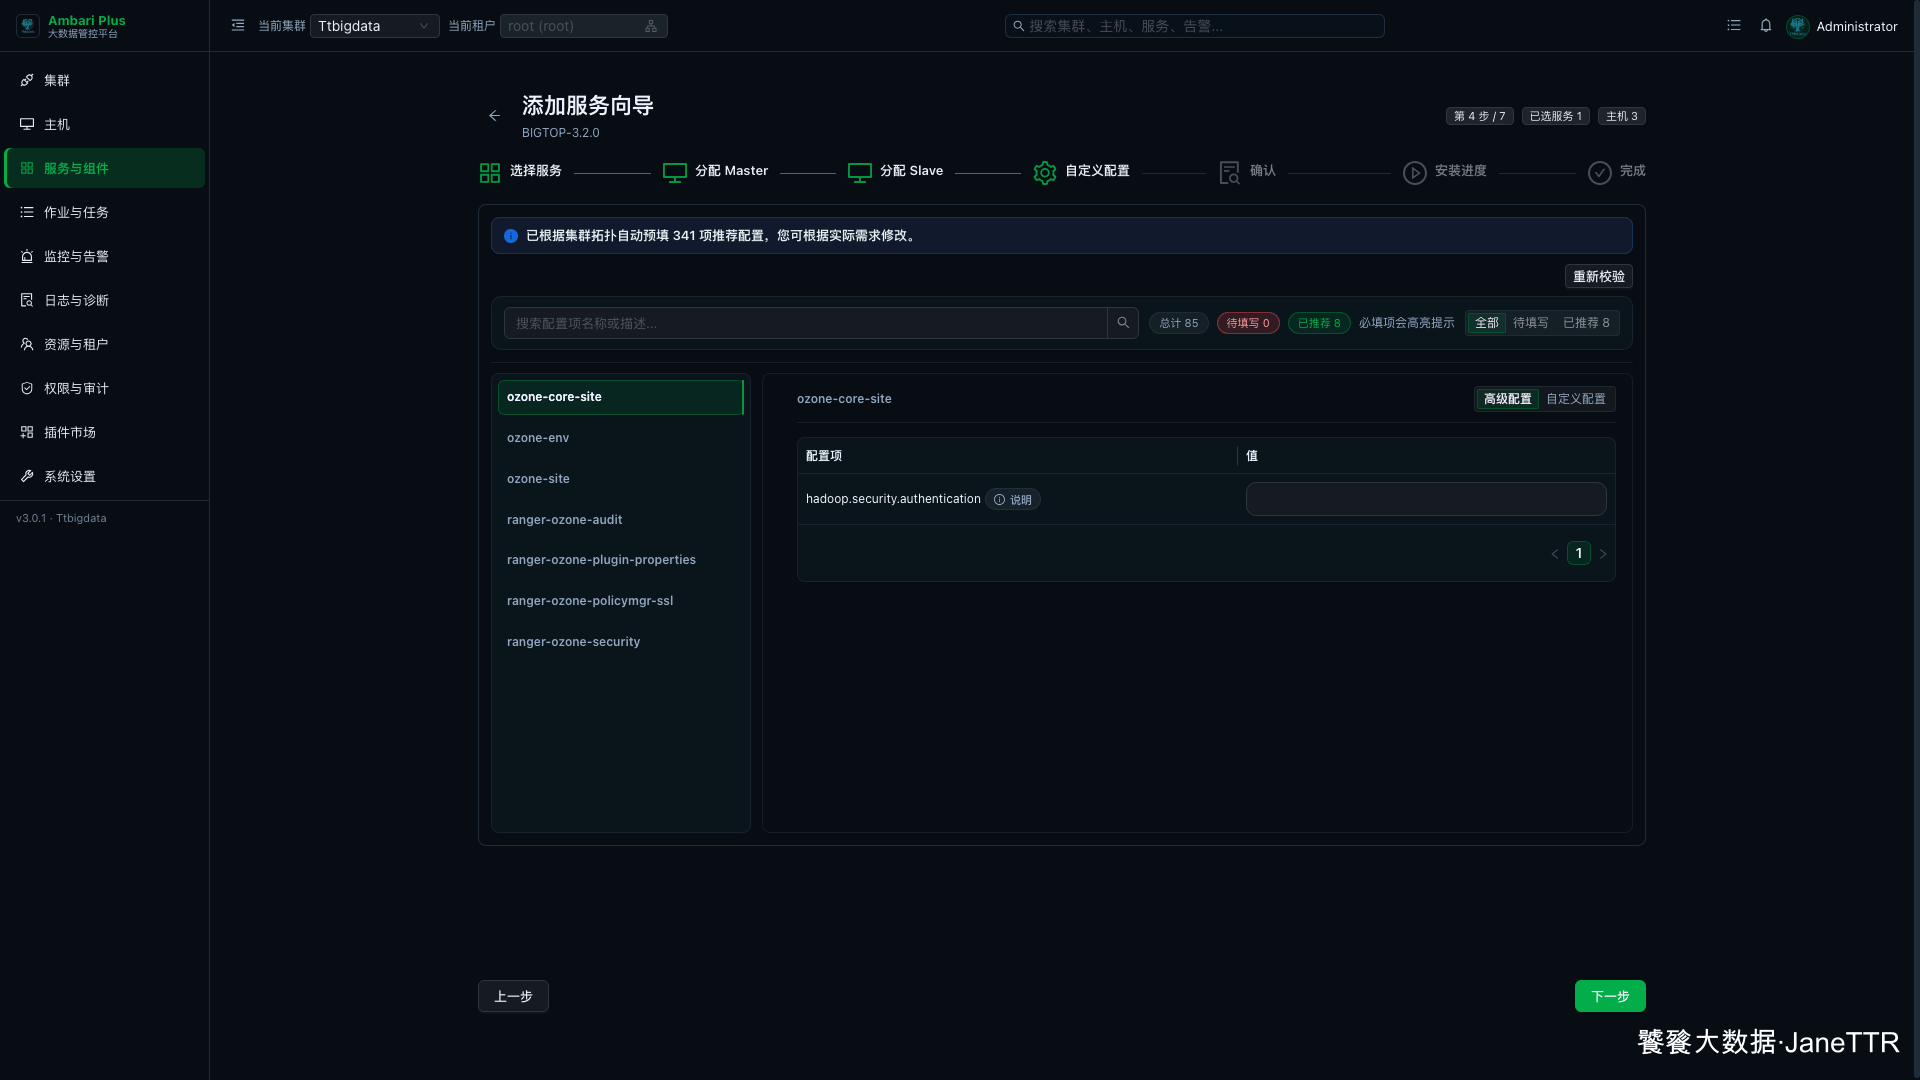This screenshot has height=1080, width=1920.
Task: Click the 第 4 步 / 7 badge
Action: pyautogui.click(x=1480, y=116)
